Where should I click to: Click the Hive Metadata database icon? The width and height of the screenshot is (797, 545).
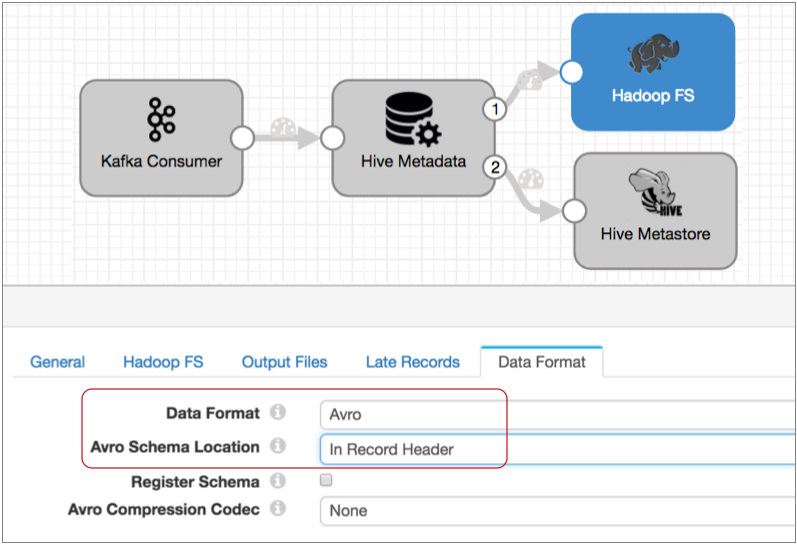click(413, 123)
